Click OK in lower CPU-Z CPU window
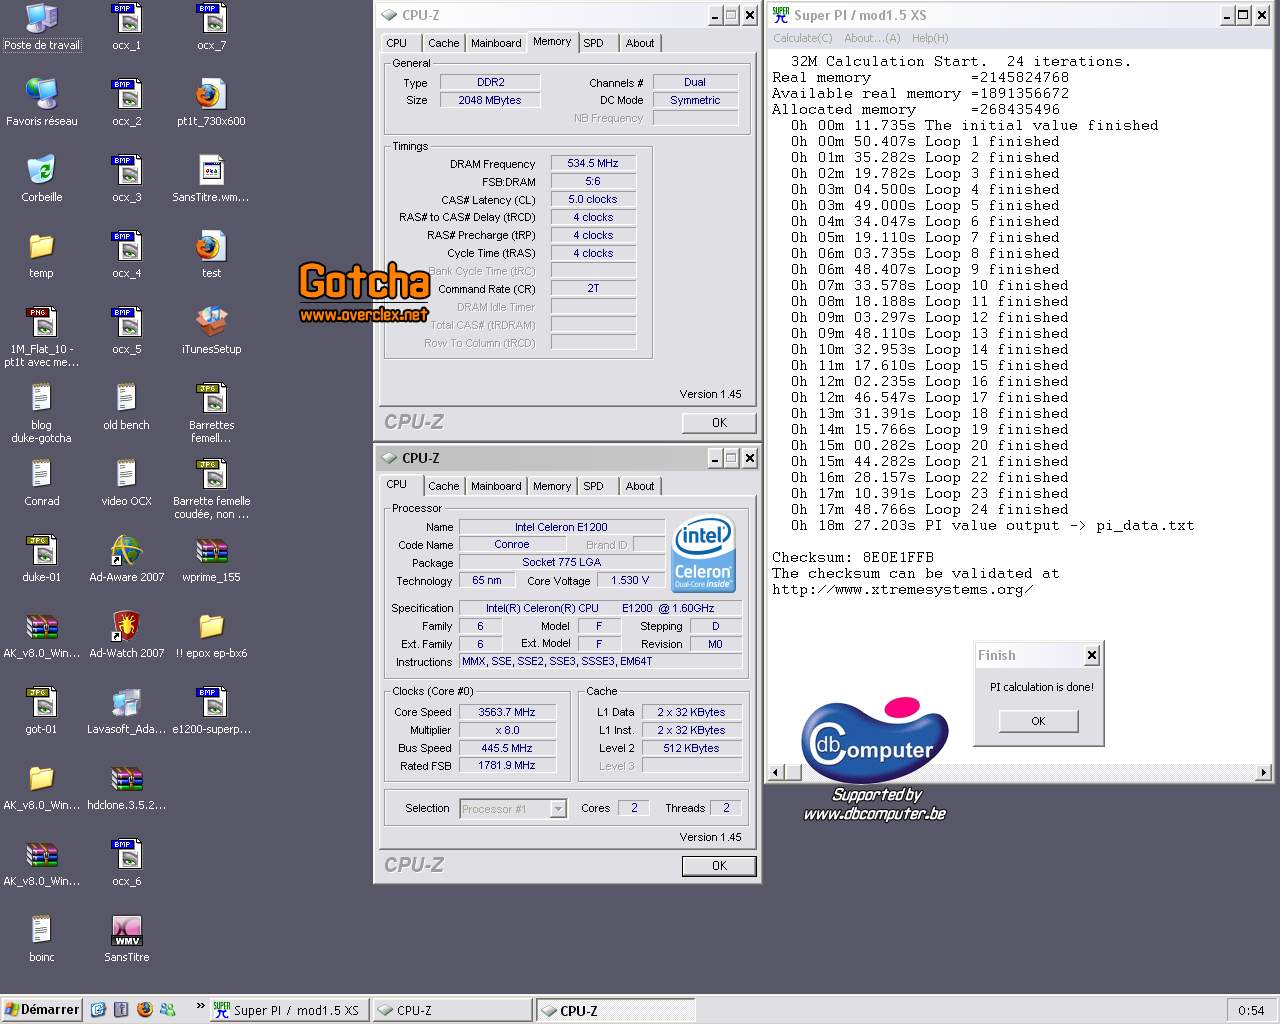The height and width of the screenshot is (1024, 1280). point(719,866)
